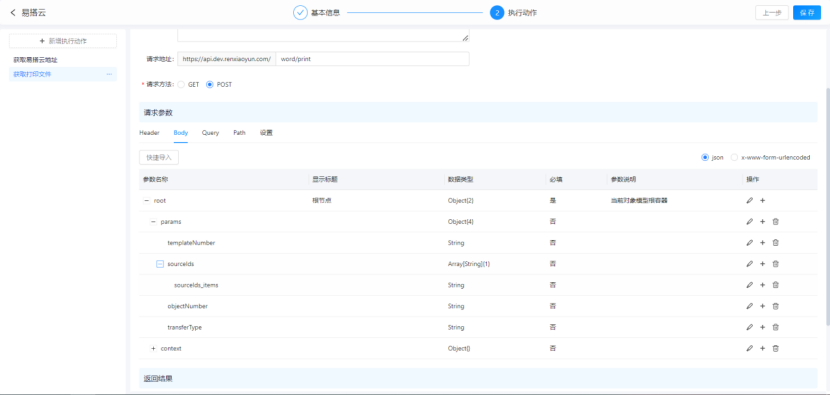Expand the context node
Screen dimensions: 830x395
click(x=154, y=348)
